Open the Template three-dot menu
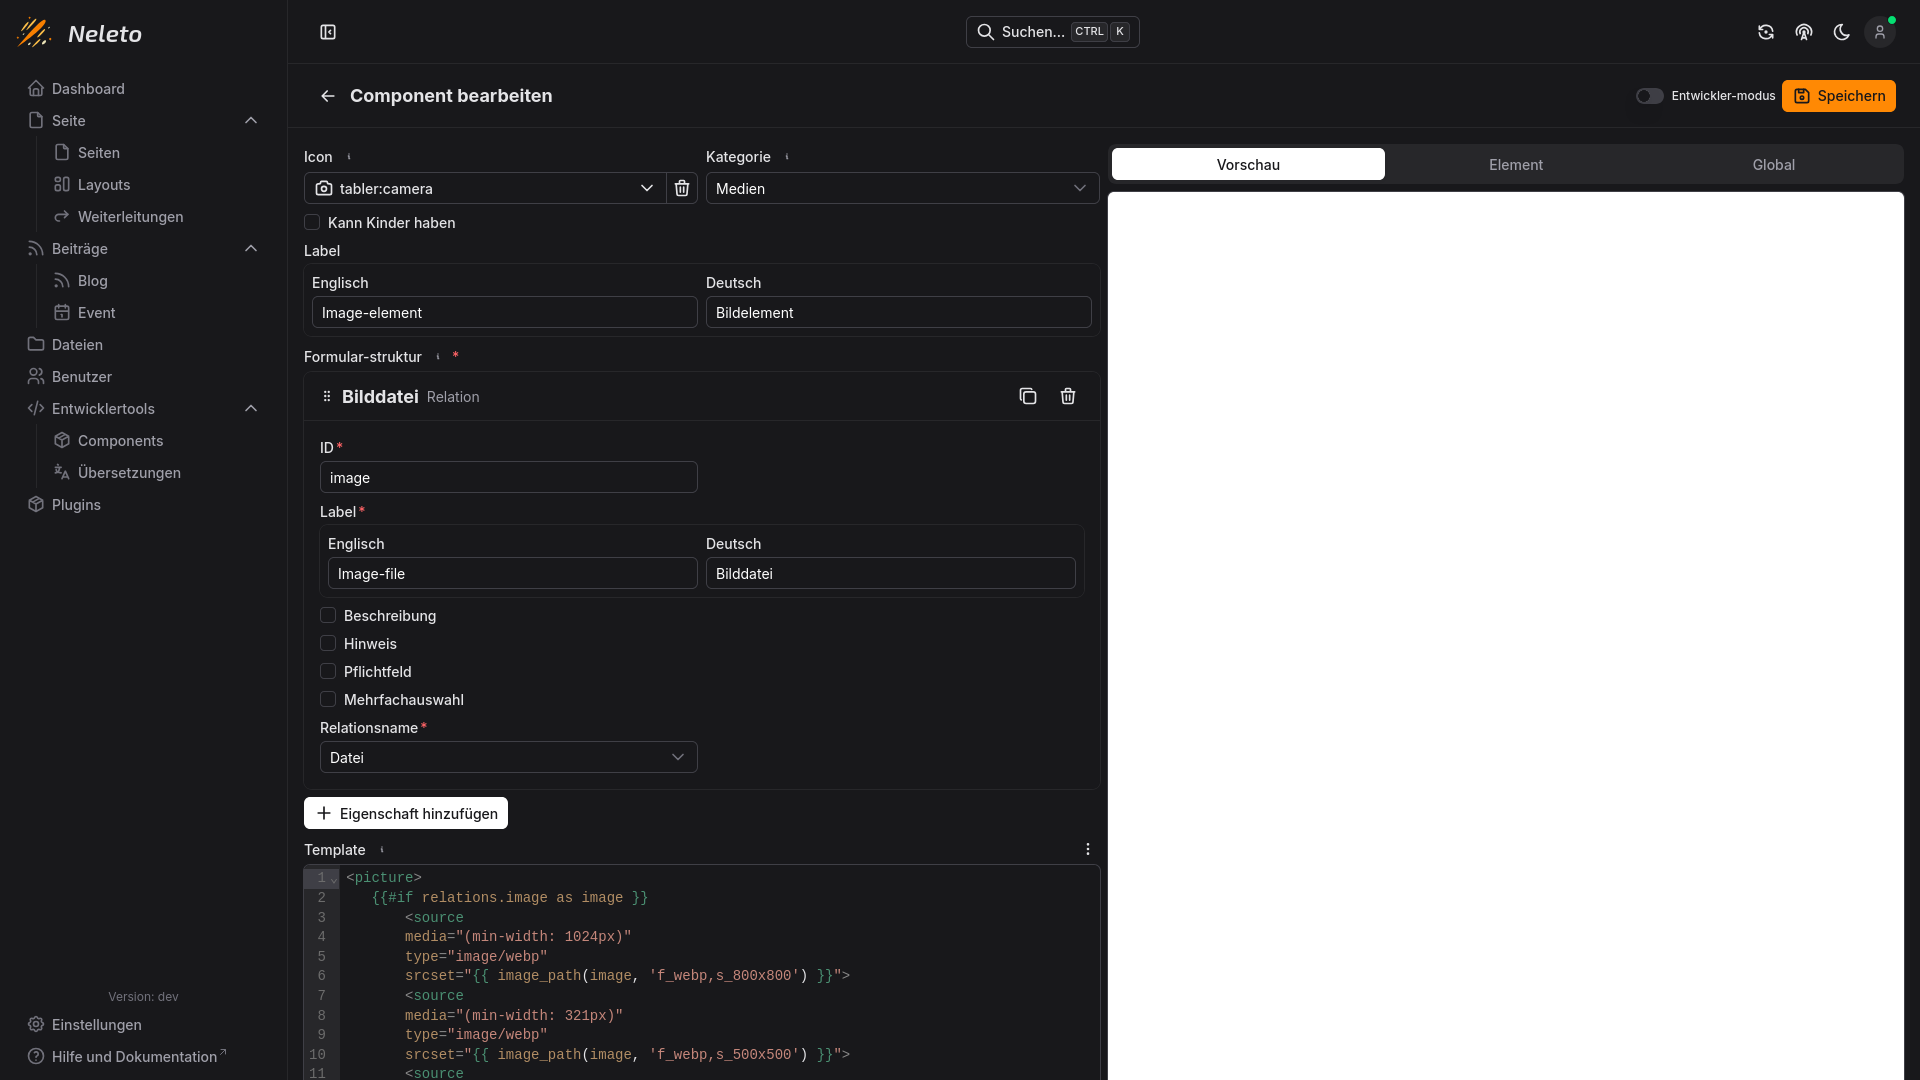 click(x=1088, y=849)
